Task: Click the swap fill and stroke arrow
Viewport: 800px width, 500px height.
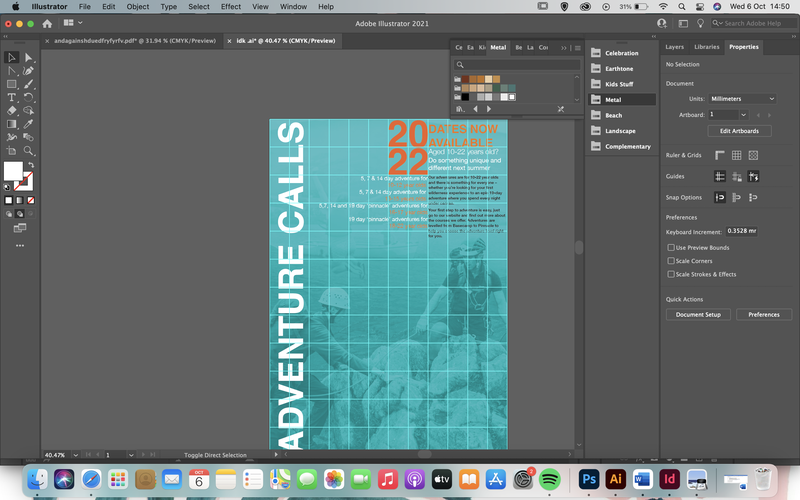Action: point(31,165)
